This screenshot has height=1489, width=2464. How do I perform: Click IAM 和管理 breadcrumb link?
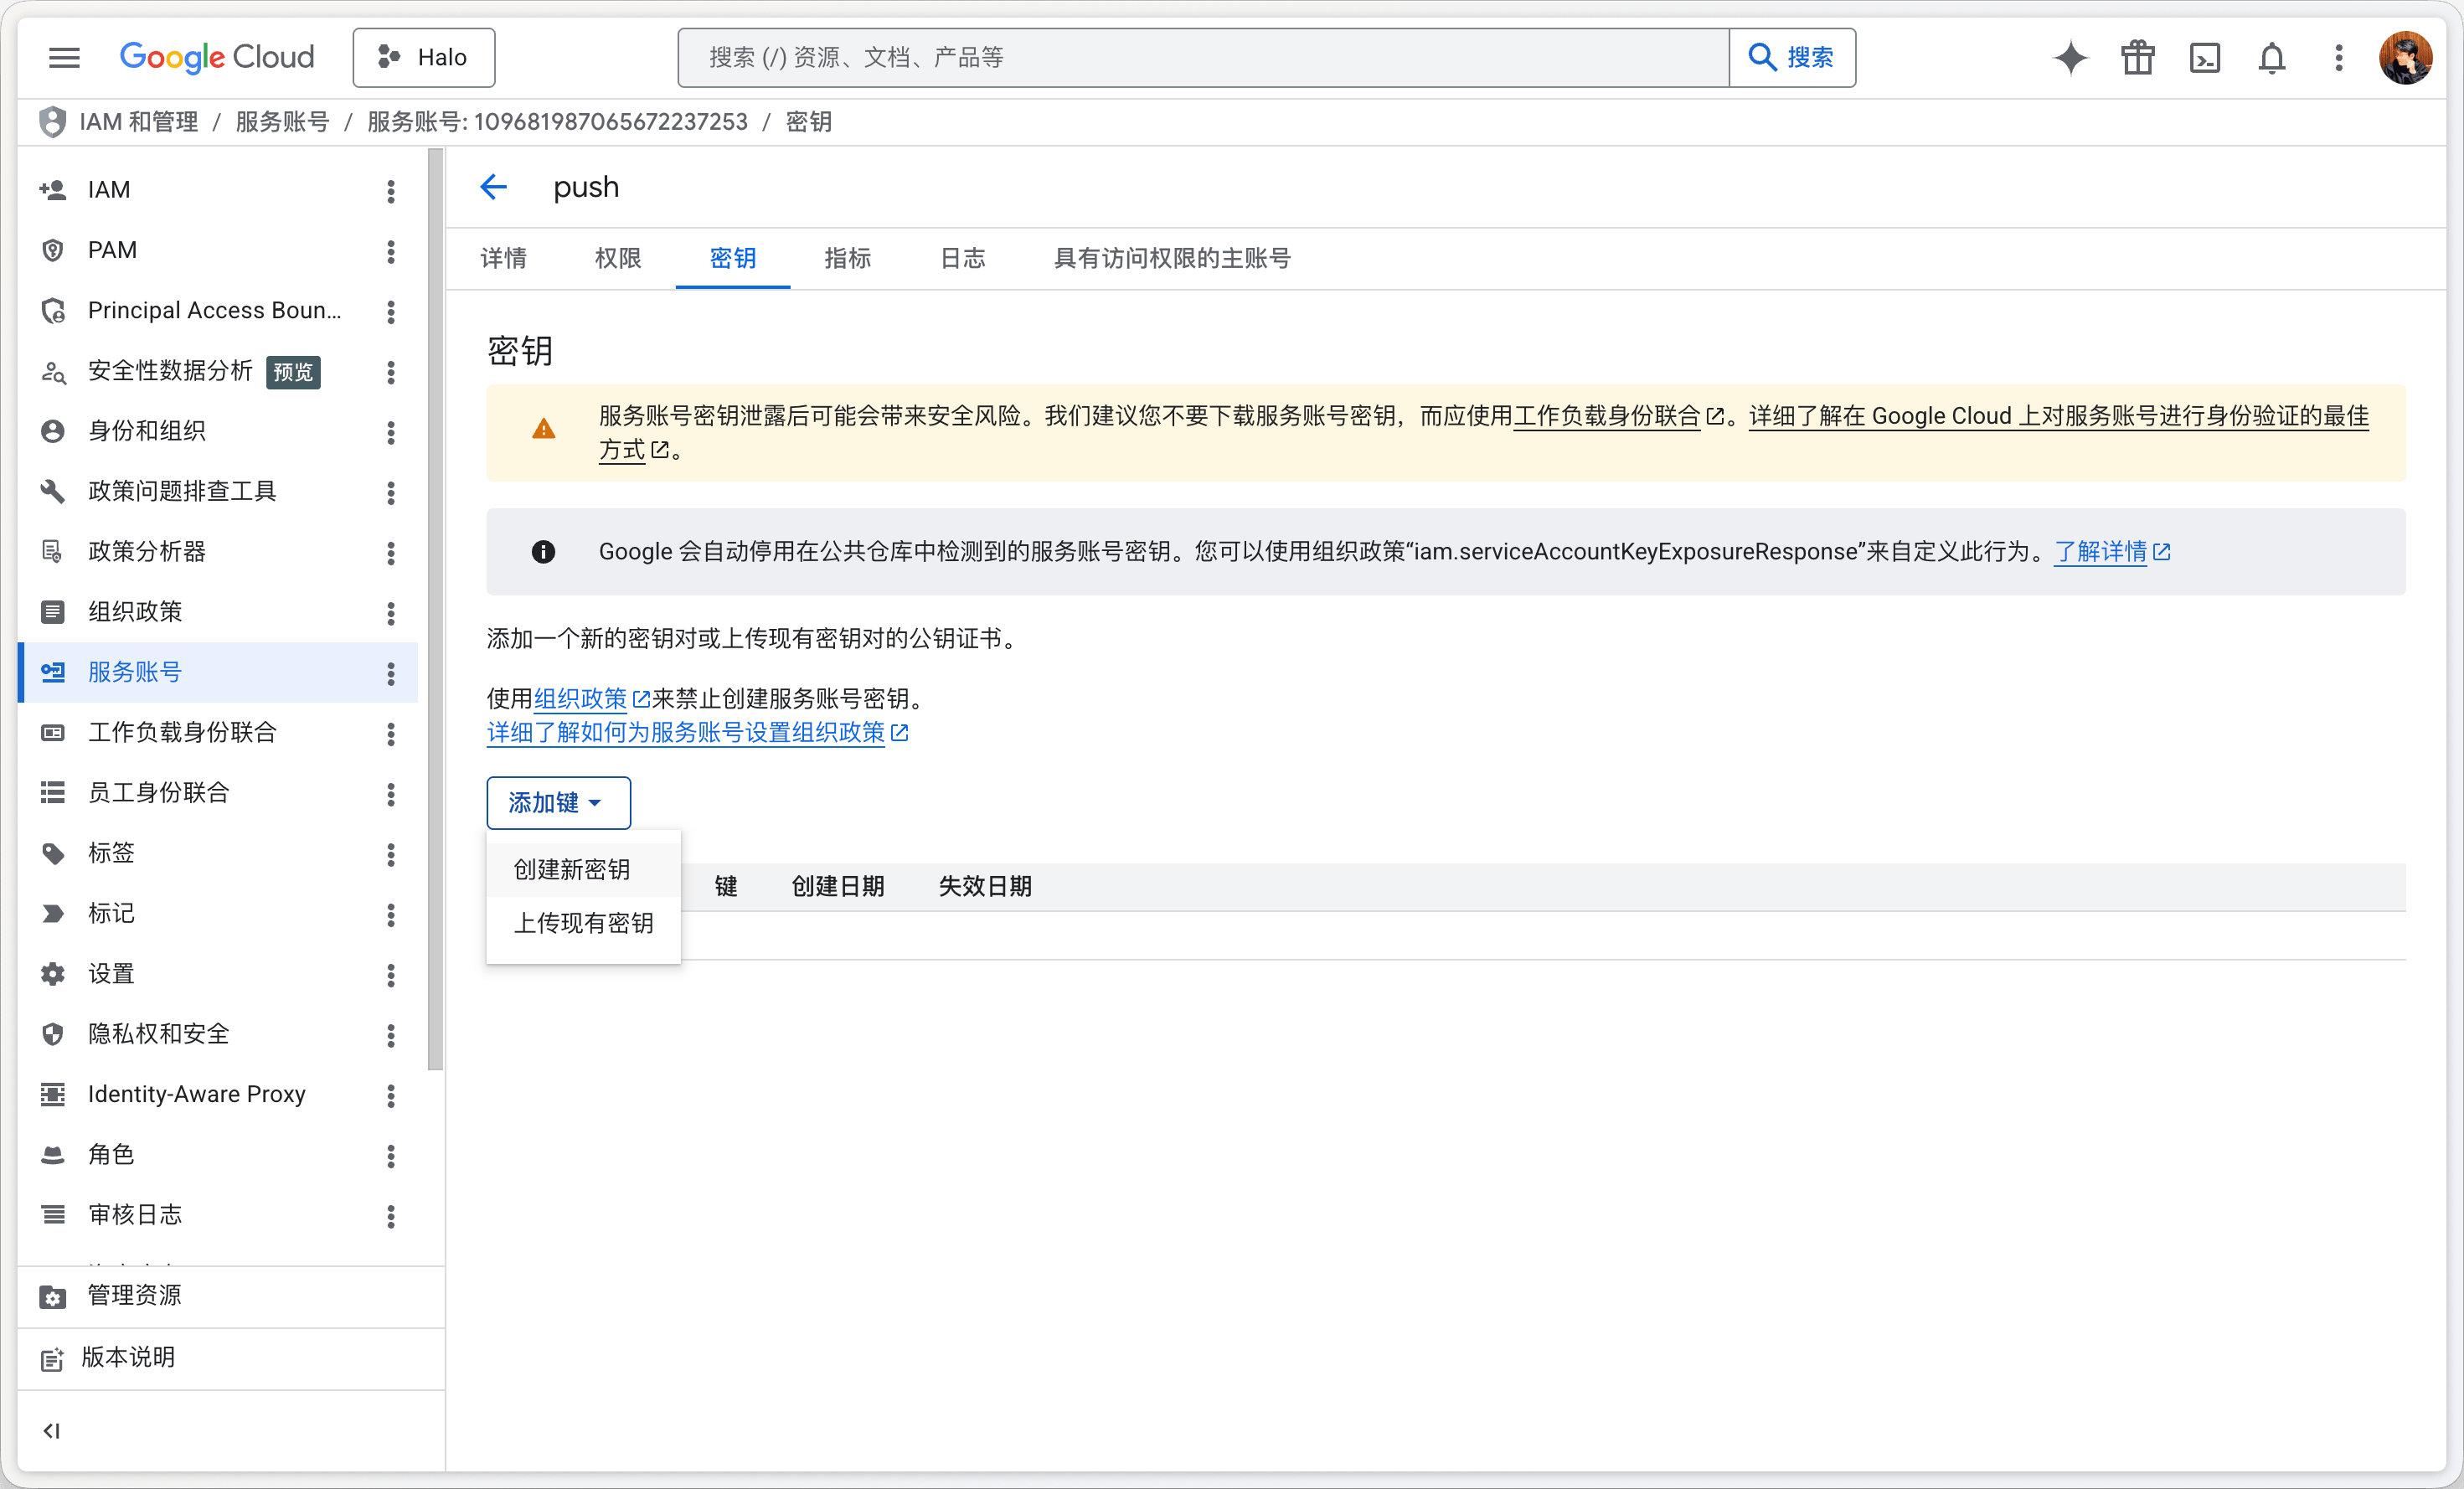pyautogui.click(x=138, y=122)
